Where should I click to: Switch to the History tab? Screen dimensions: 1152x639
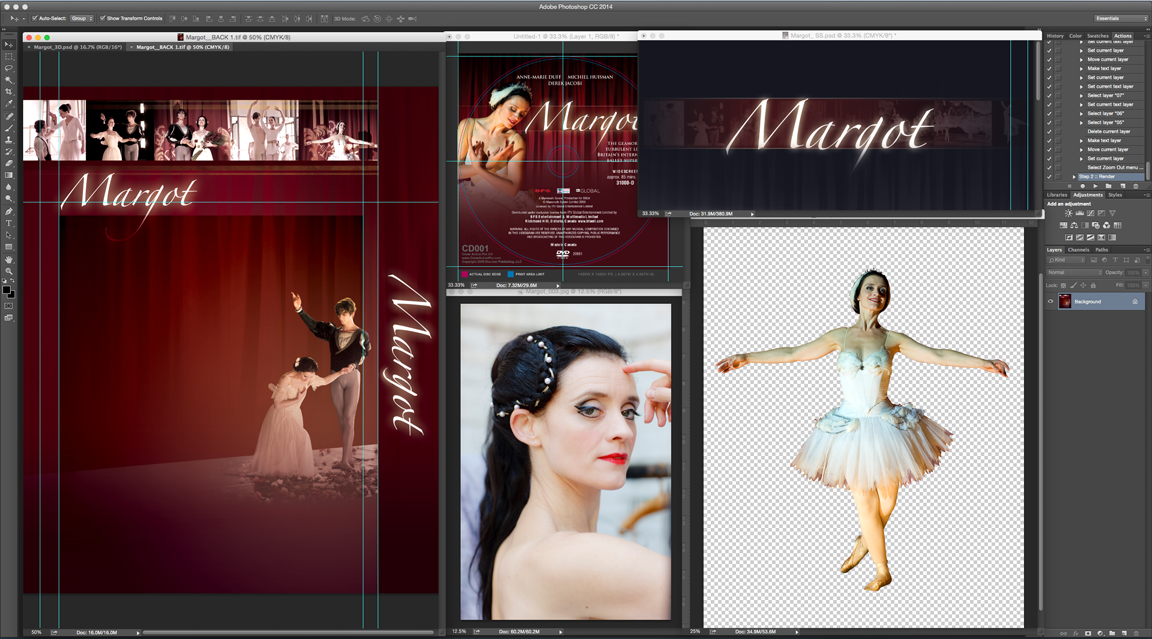[1055, 36]
